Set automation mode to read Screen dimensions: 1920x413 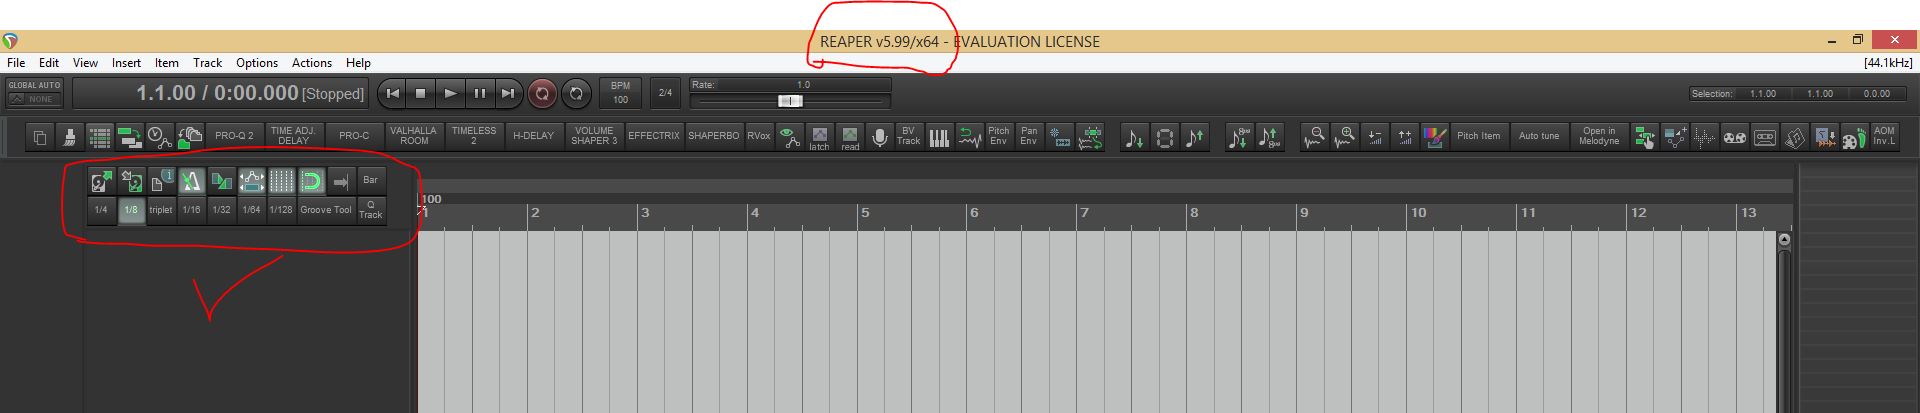(849, 136)
